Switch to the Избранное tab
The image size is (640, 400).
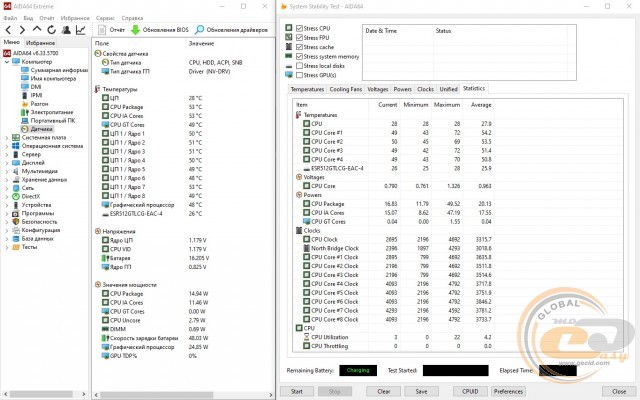click(x=40, y=42)
